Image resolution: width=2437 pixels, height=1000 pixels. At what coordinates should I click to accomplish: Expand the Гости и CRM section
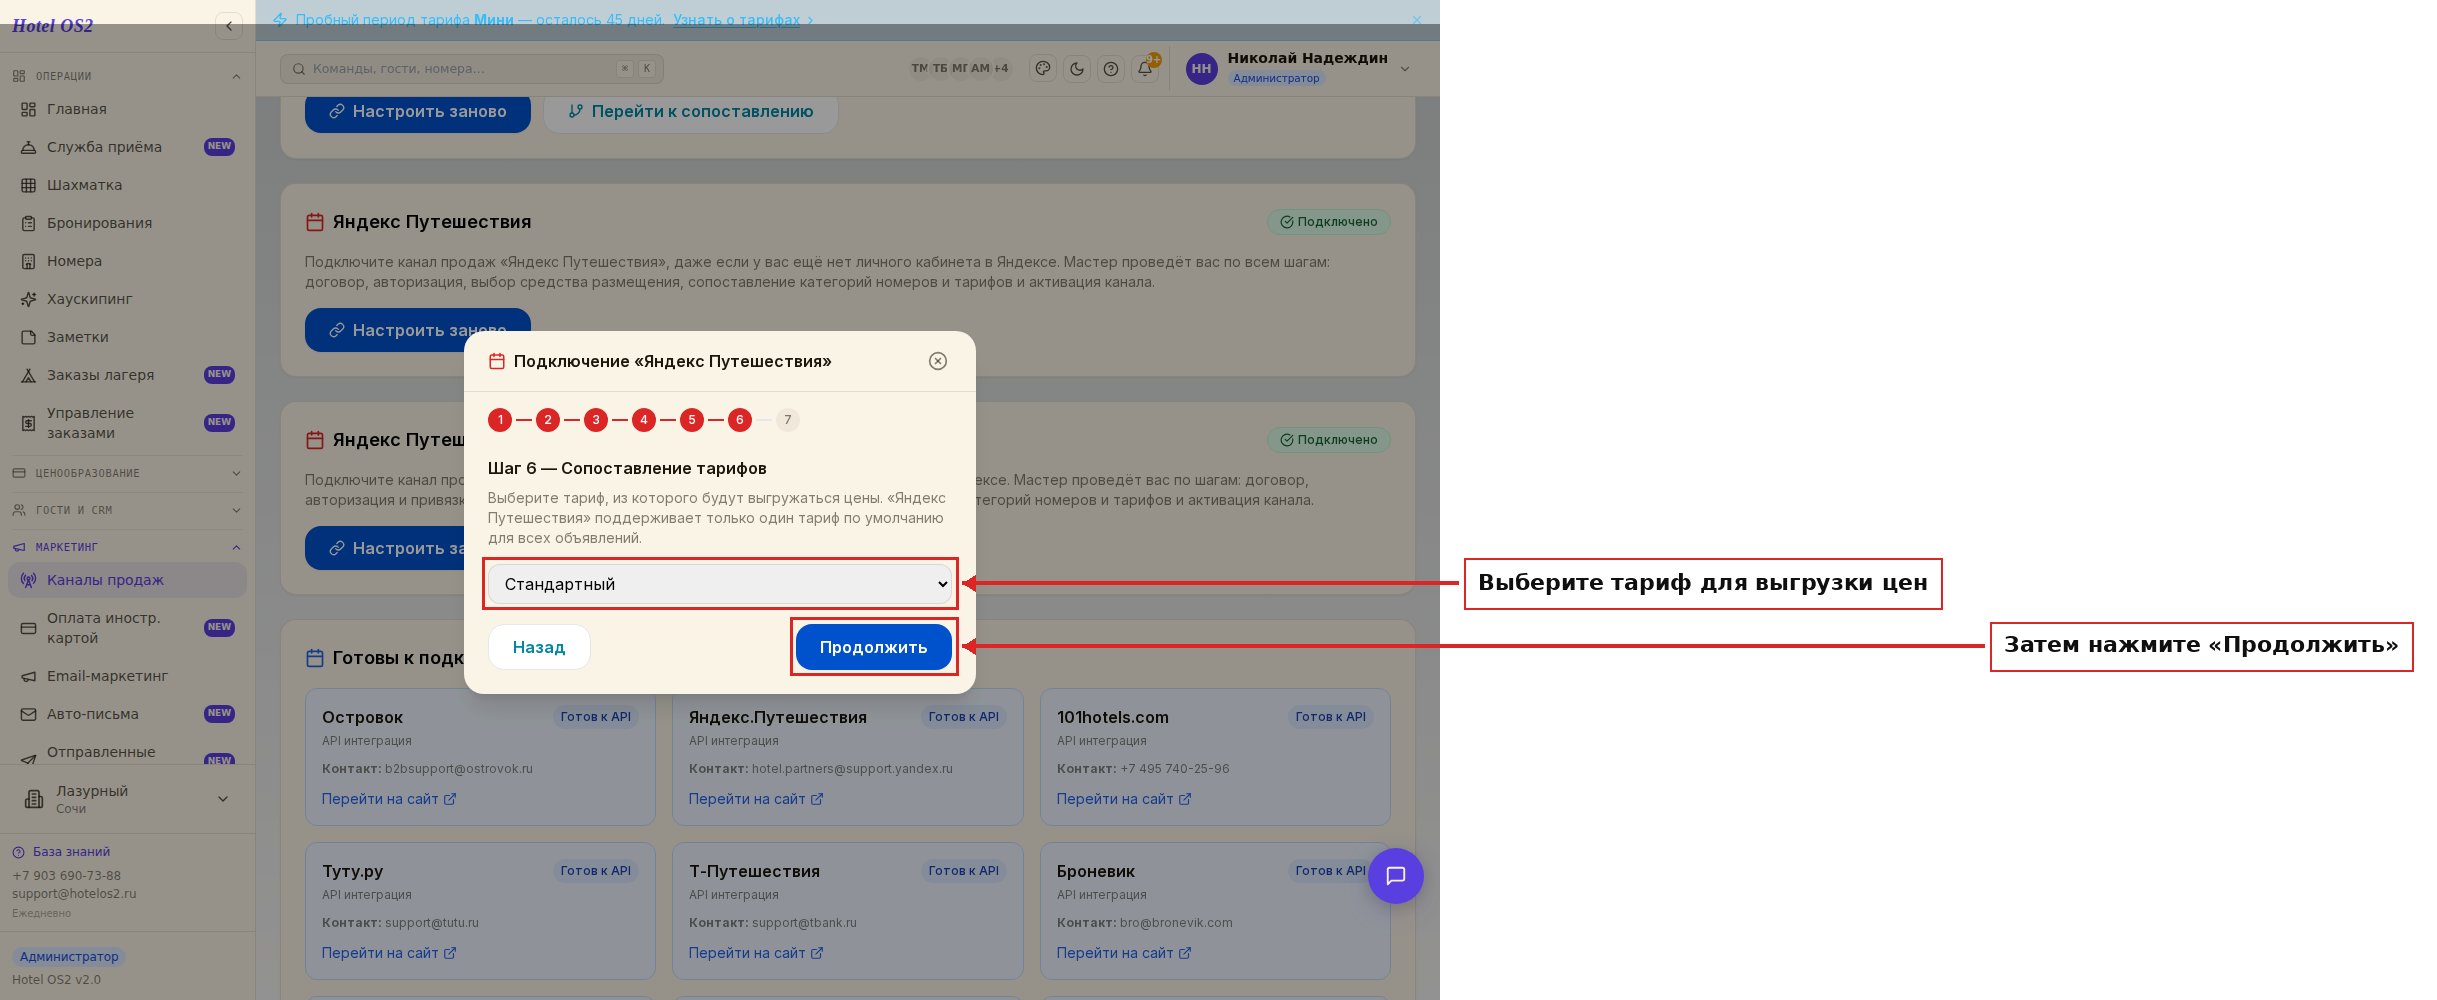point(127,510)
